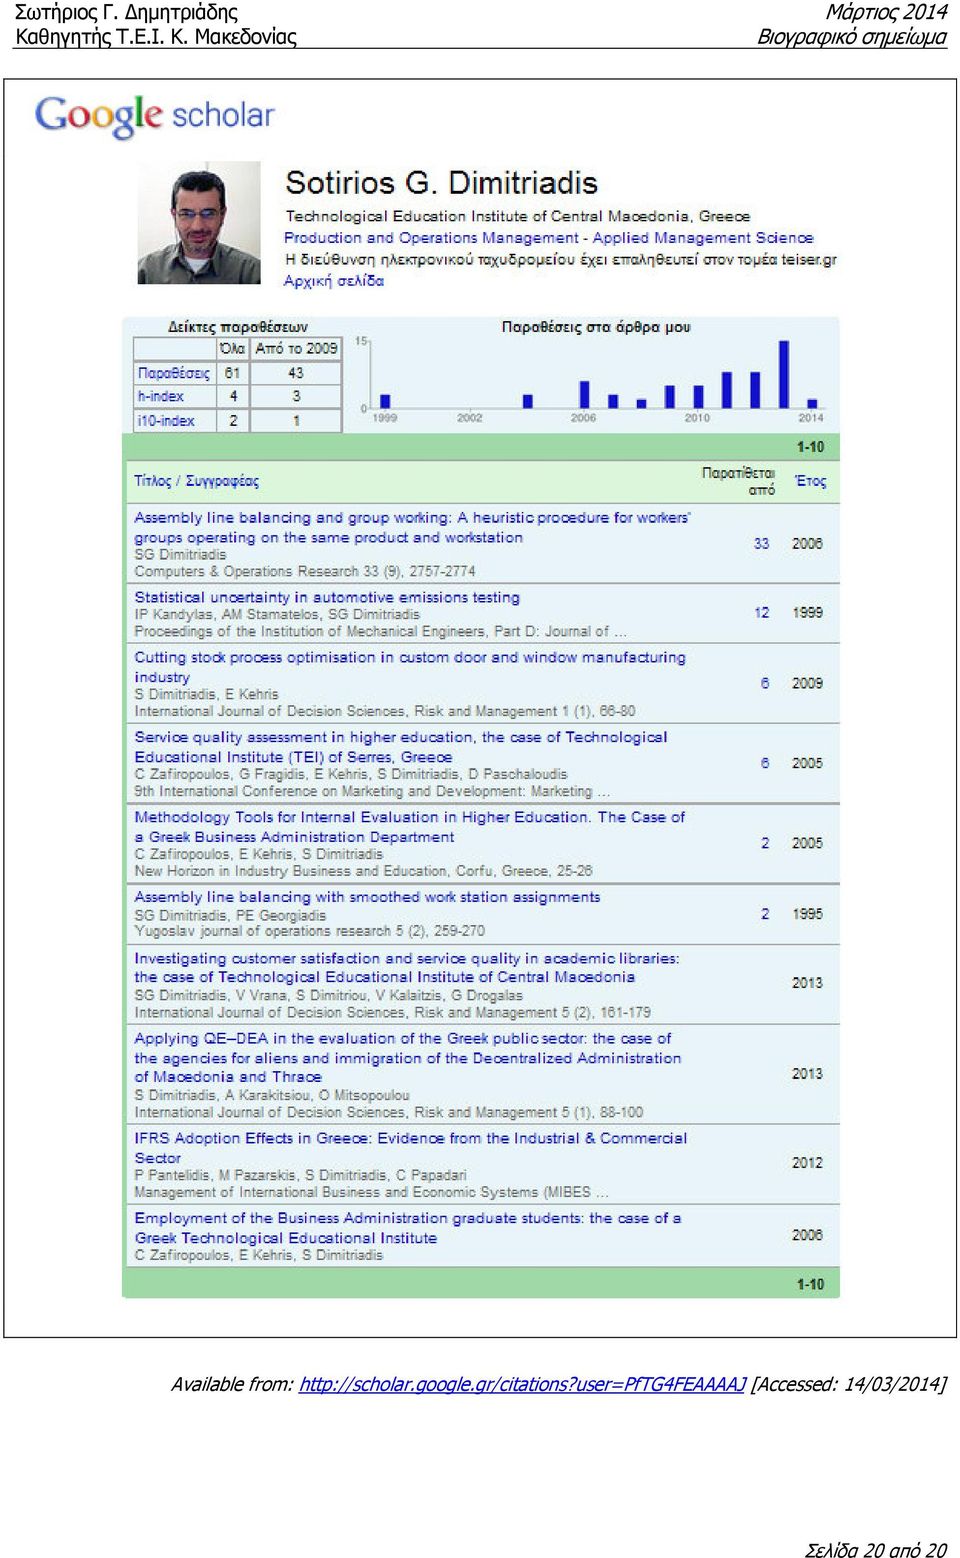Screen dimensions: 960x1558
Task: Select Computers & Operations Research 33 (9) text
Action: click(305, 572)
